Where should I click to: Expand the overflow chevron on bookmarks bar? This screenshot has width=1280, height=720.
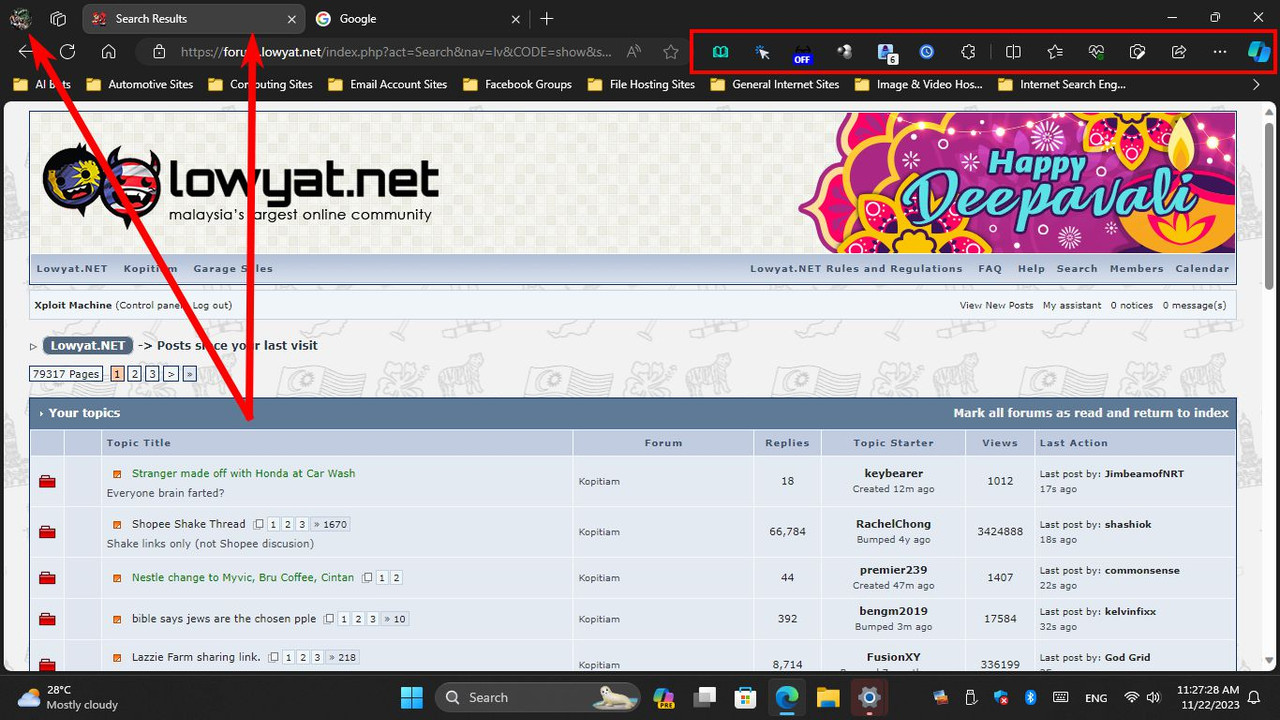click(1258, 85)
